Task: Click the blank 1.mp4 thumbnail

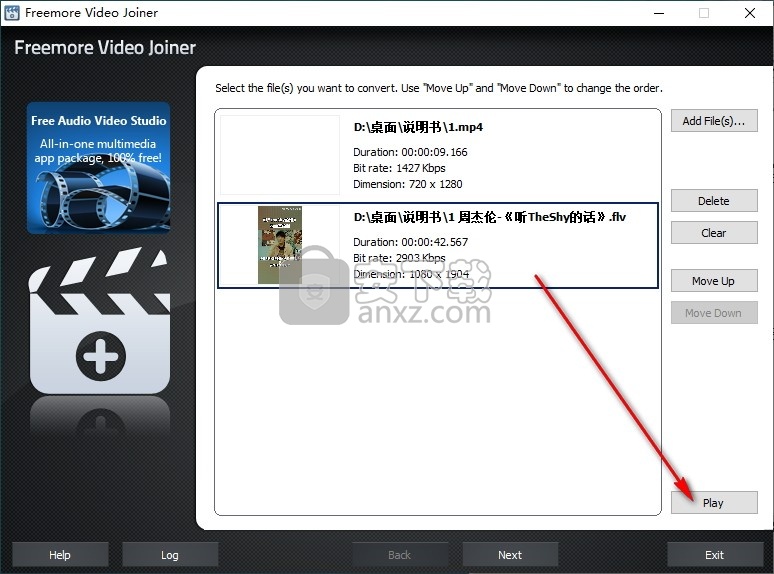Action: 280,155
